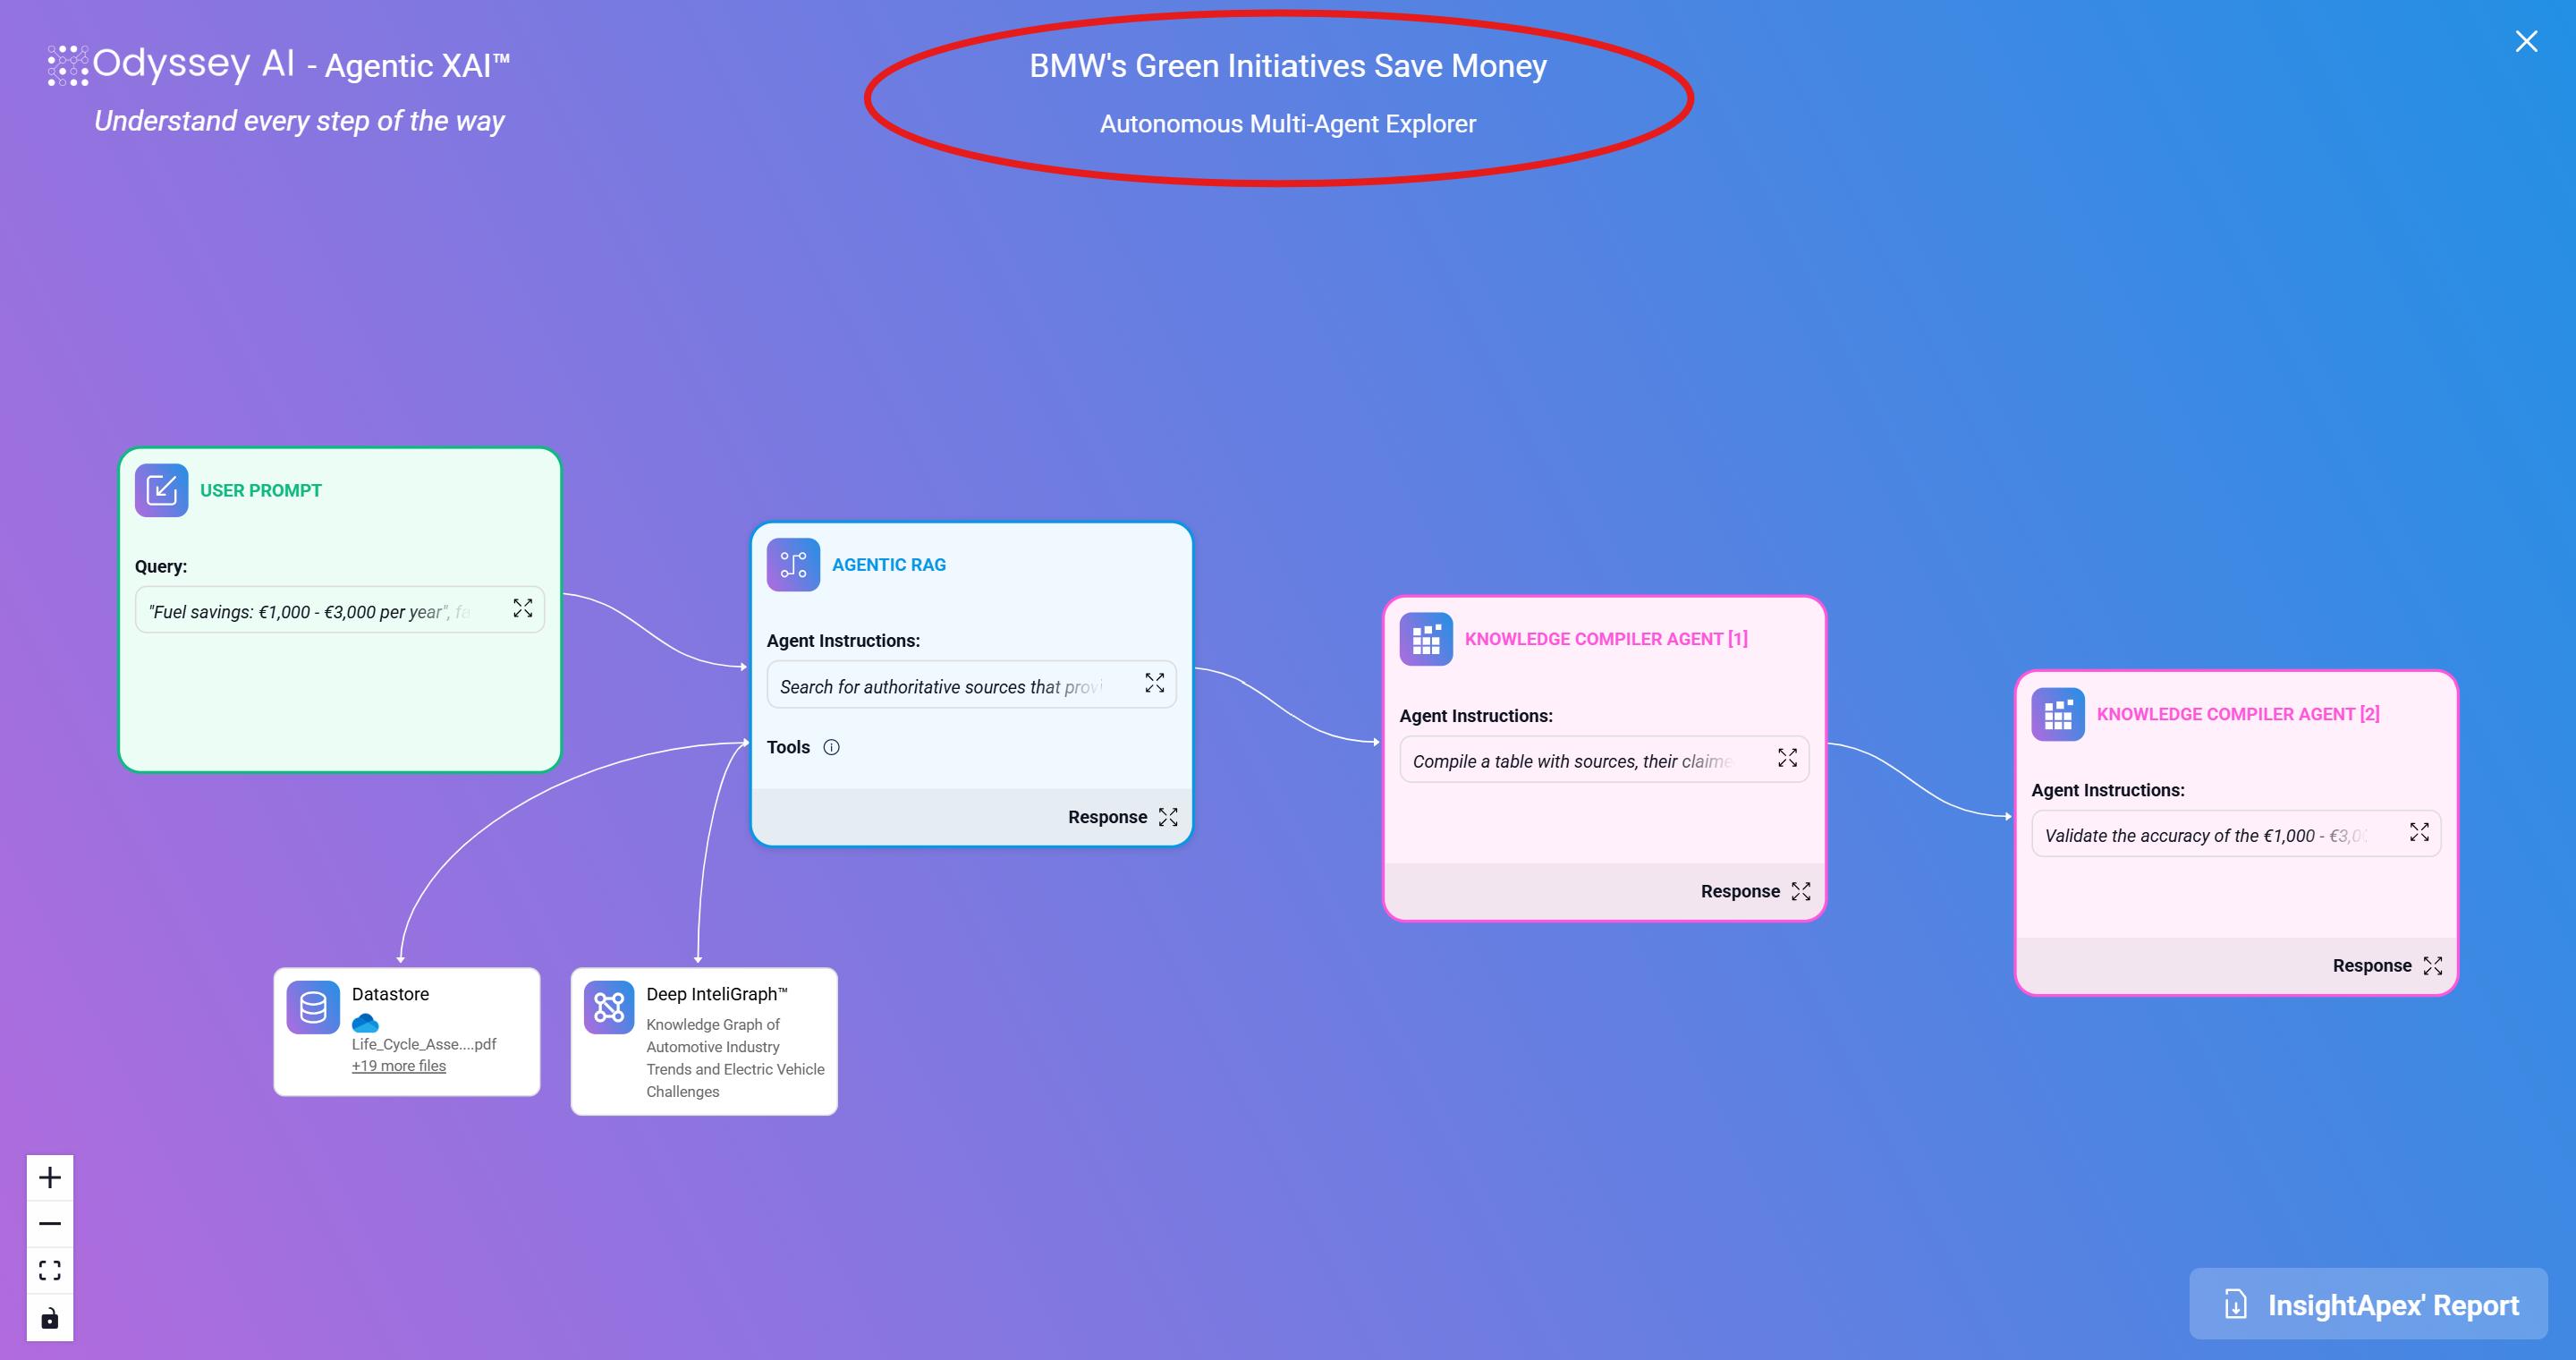The image size is (2576, 1360).
Task: Click BMW's Green Initiatives Save Money title
Action: pyautogui.click(x=1288, y=66)
